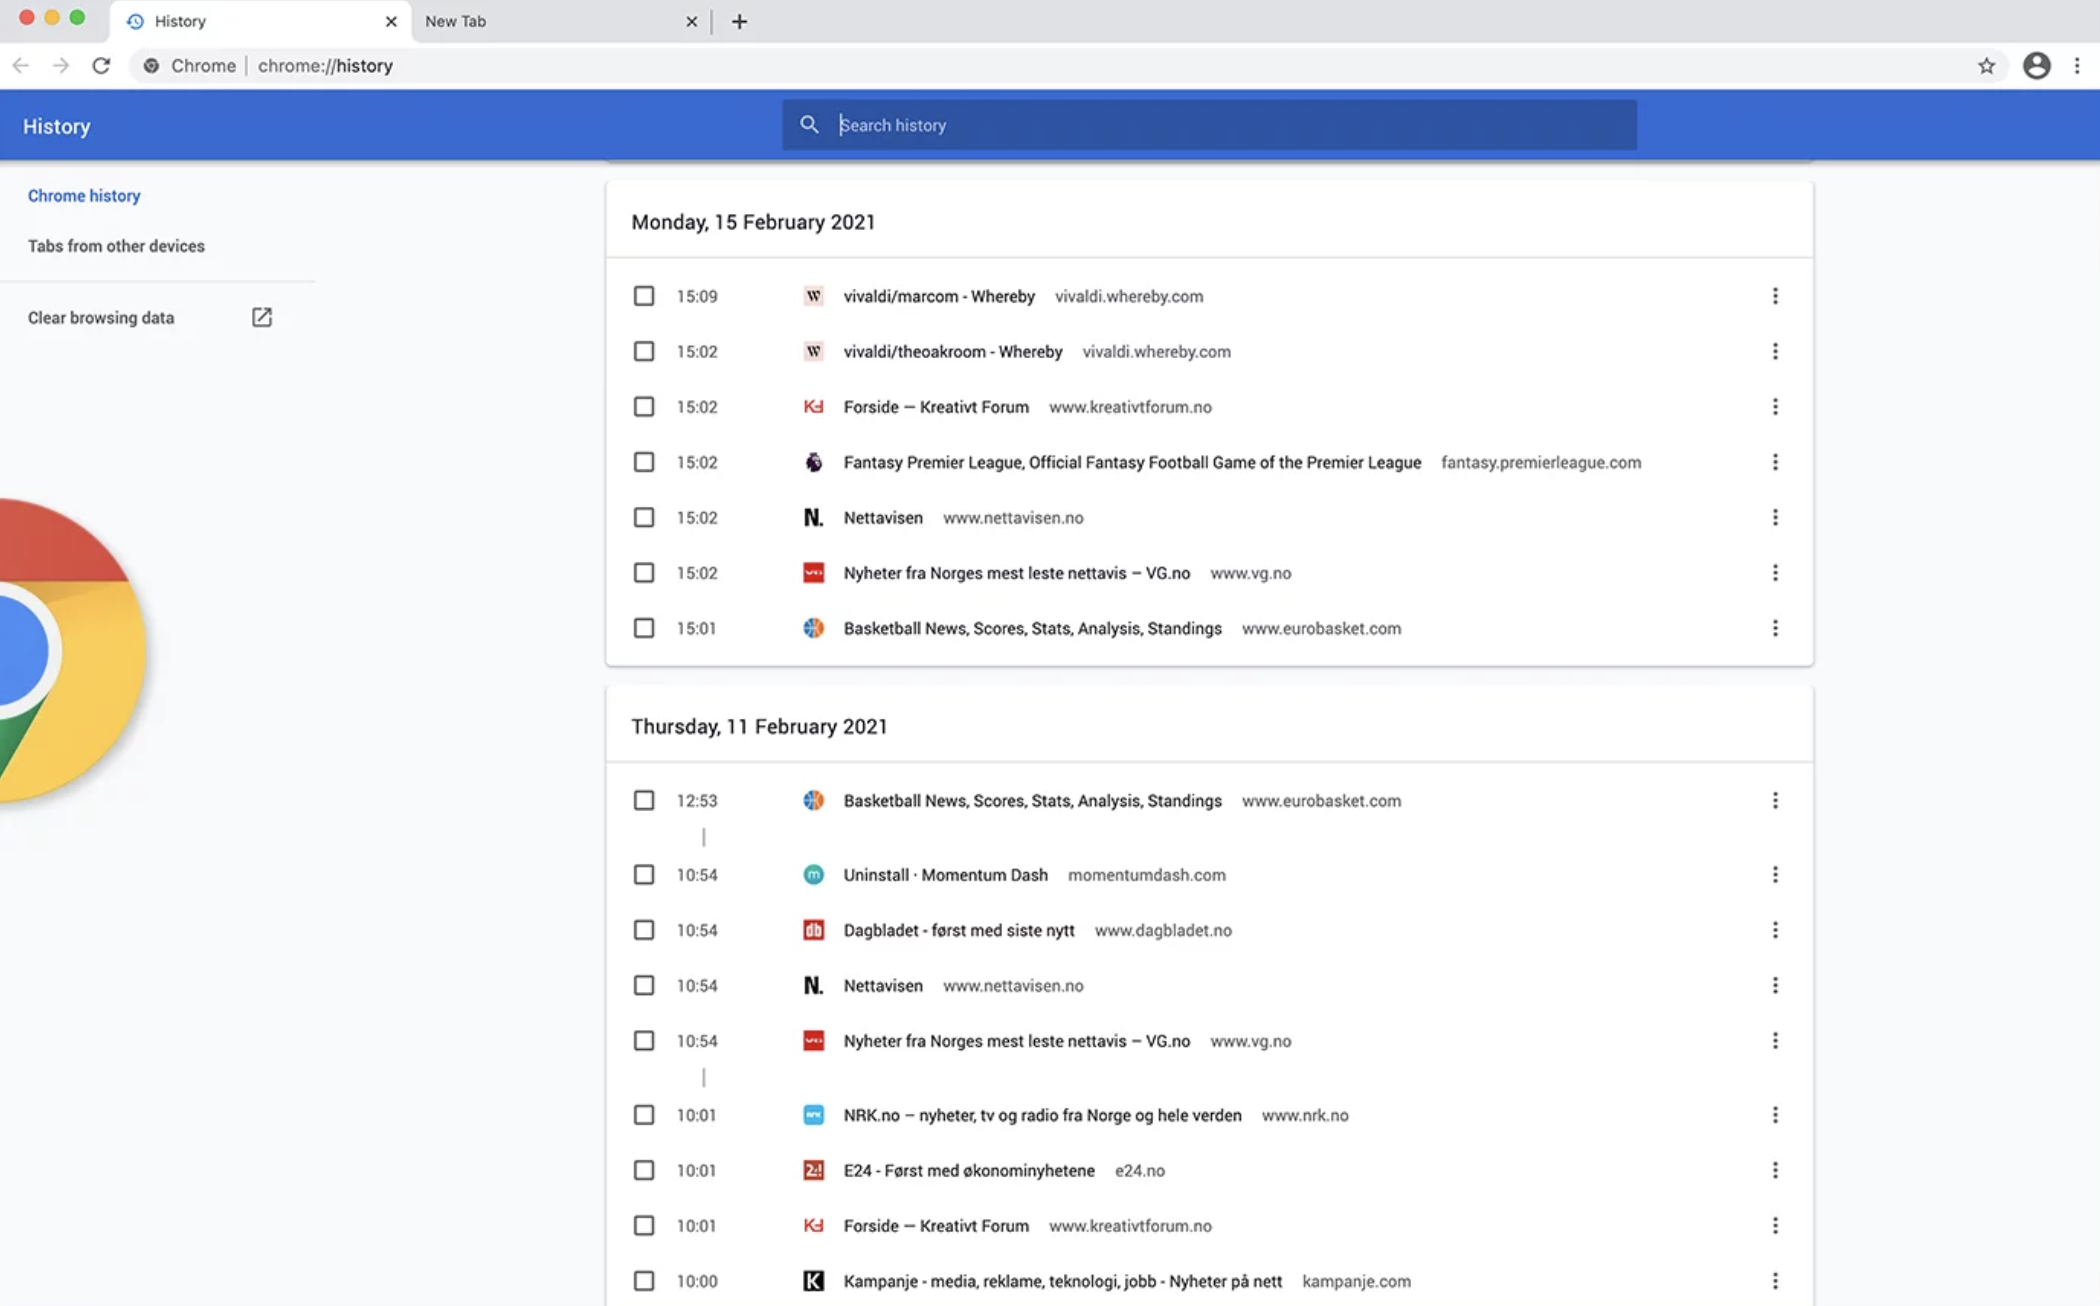Tick the 10:01 NRK.no entry checkbox
This screenshot has height=1306, width=2100.
pyautogui.click(x=644, y=1115)
